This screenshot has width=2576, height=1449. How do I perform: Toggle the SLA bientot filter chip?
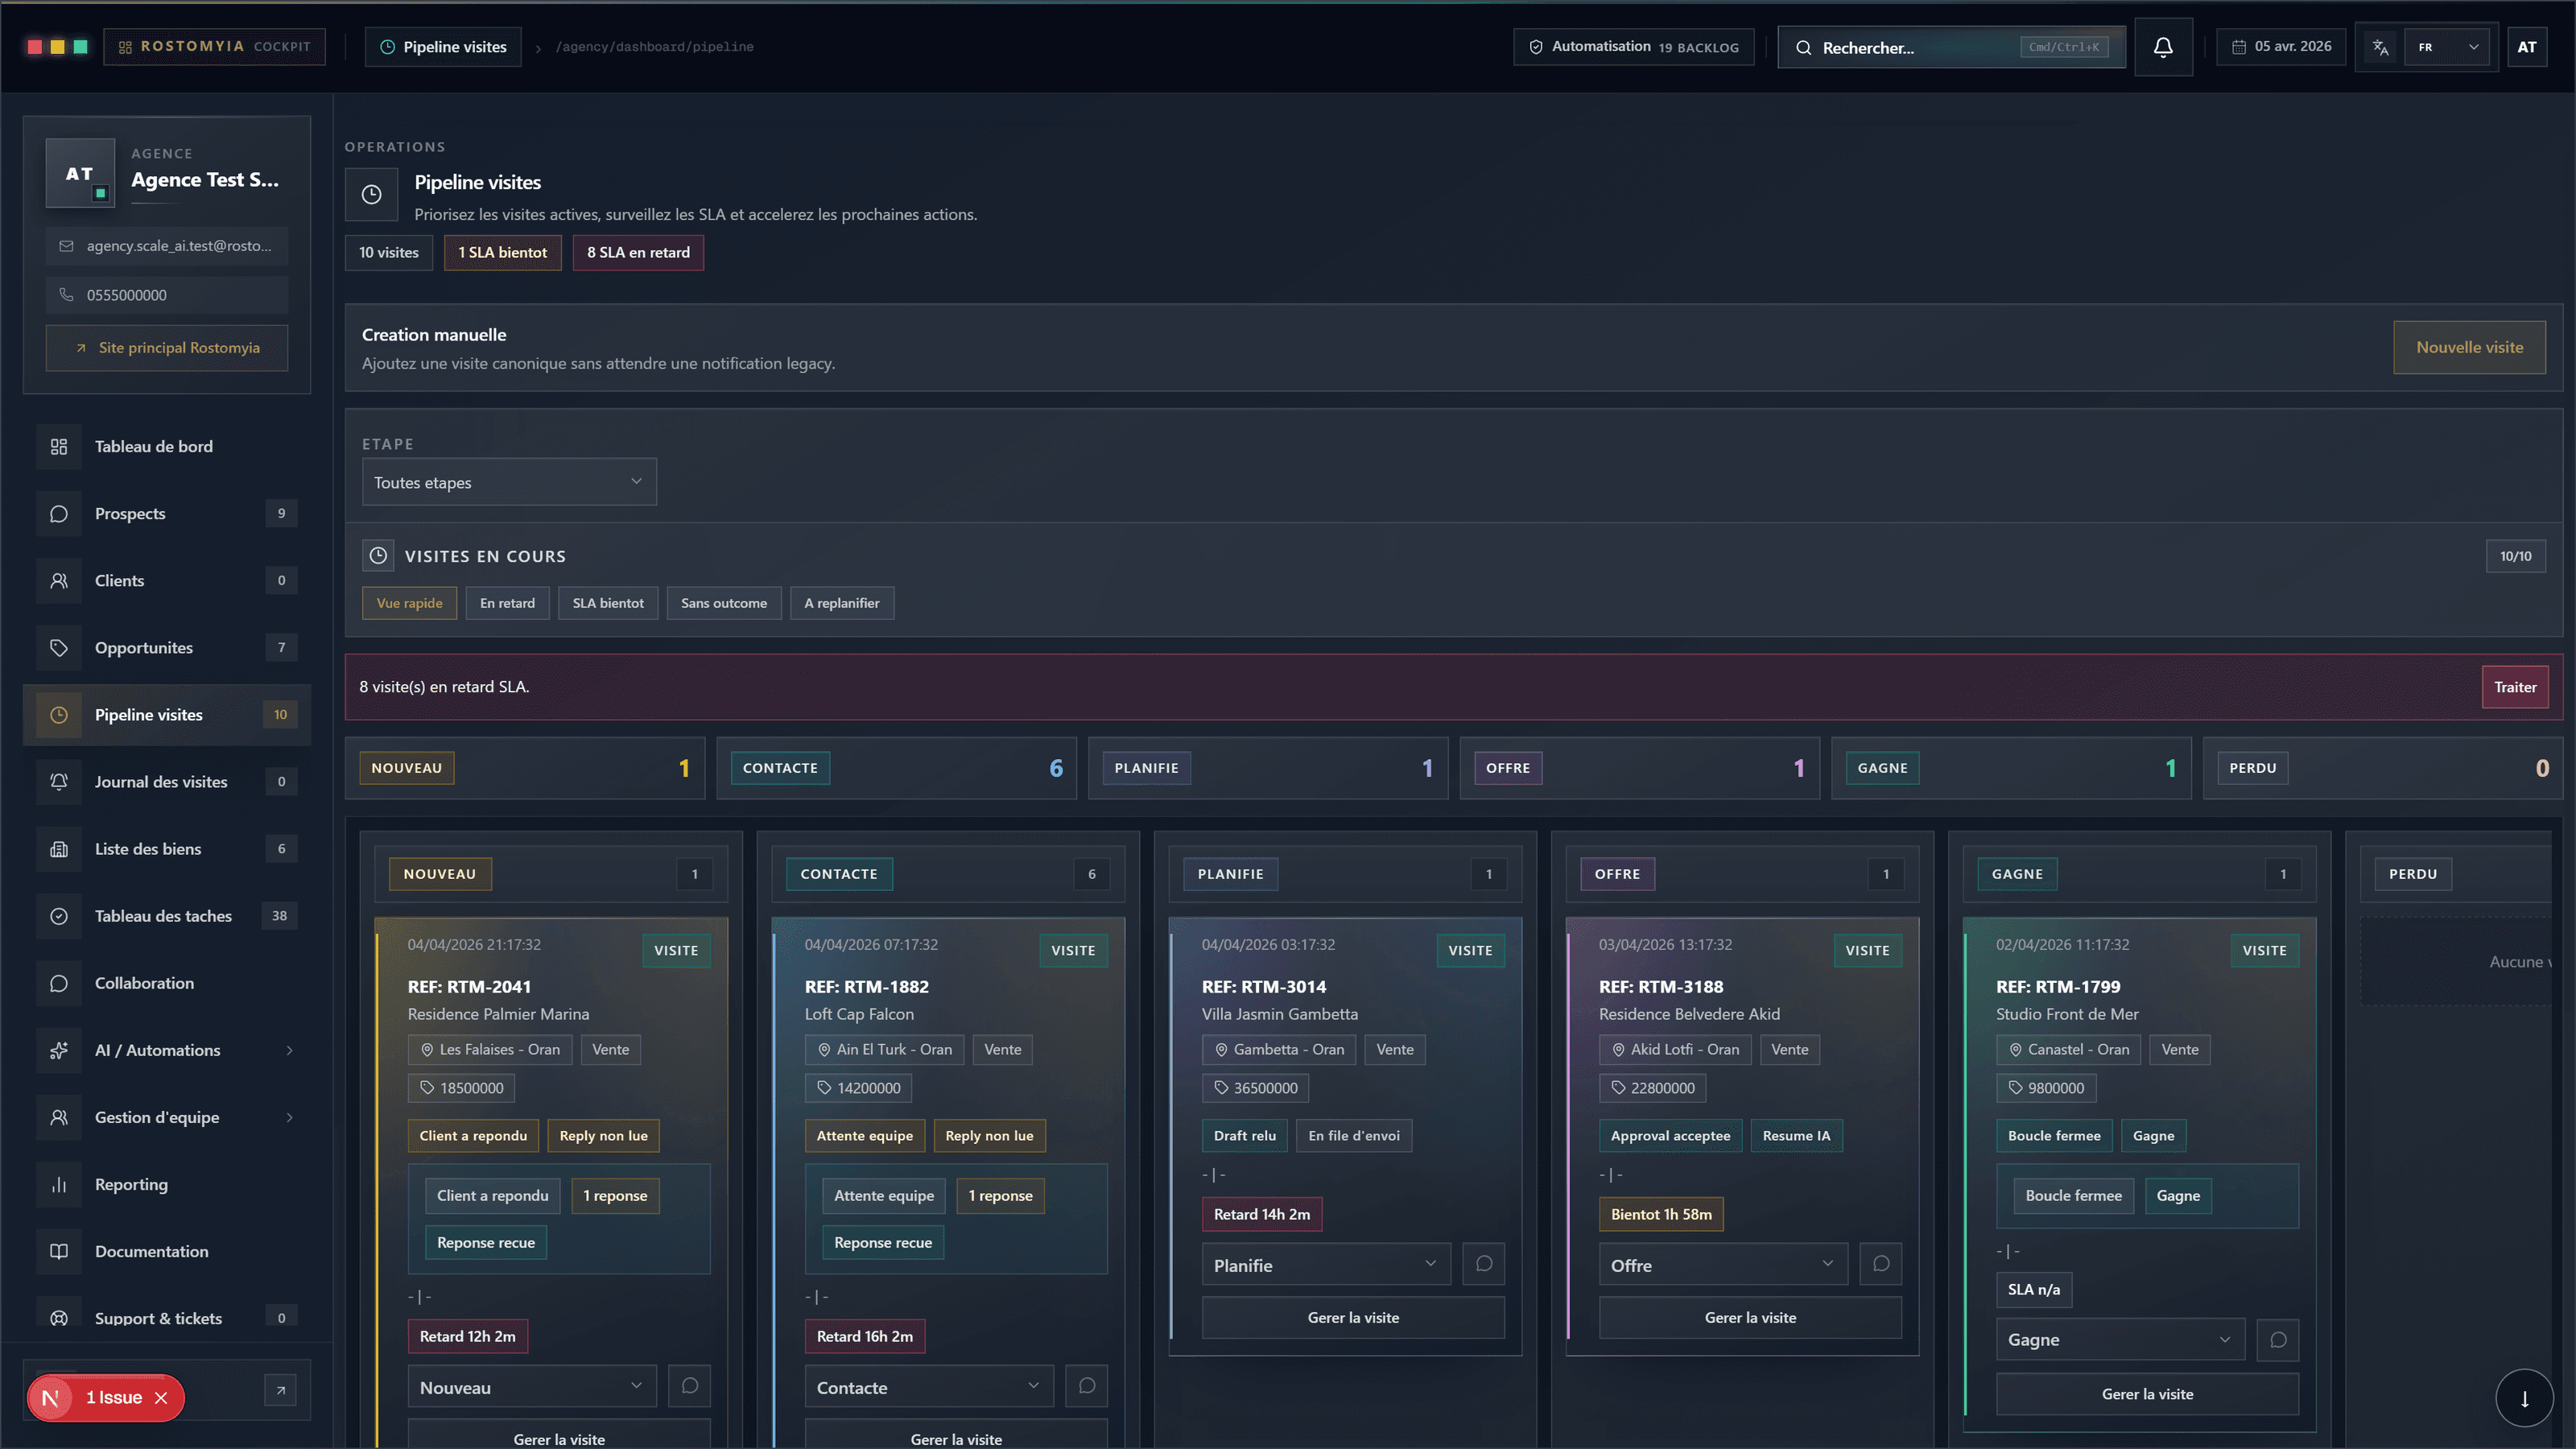[x=608, y=603]
